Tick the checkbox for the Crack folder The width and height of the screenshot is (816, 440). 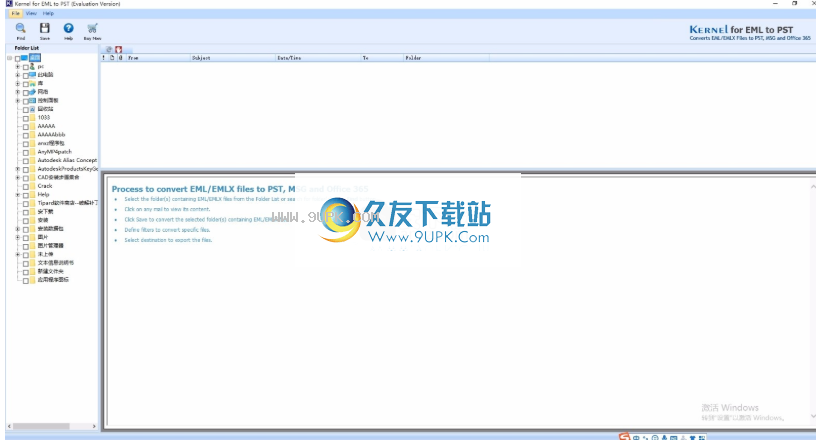(26, 186)
